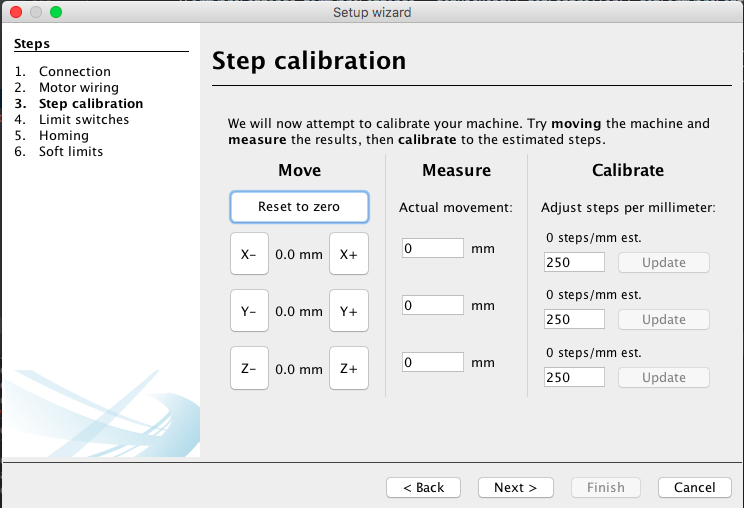Select the Z steps per millimeter field
Screen dimensions: 744x508
click(x=574, y=377)
